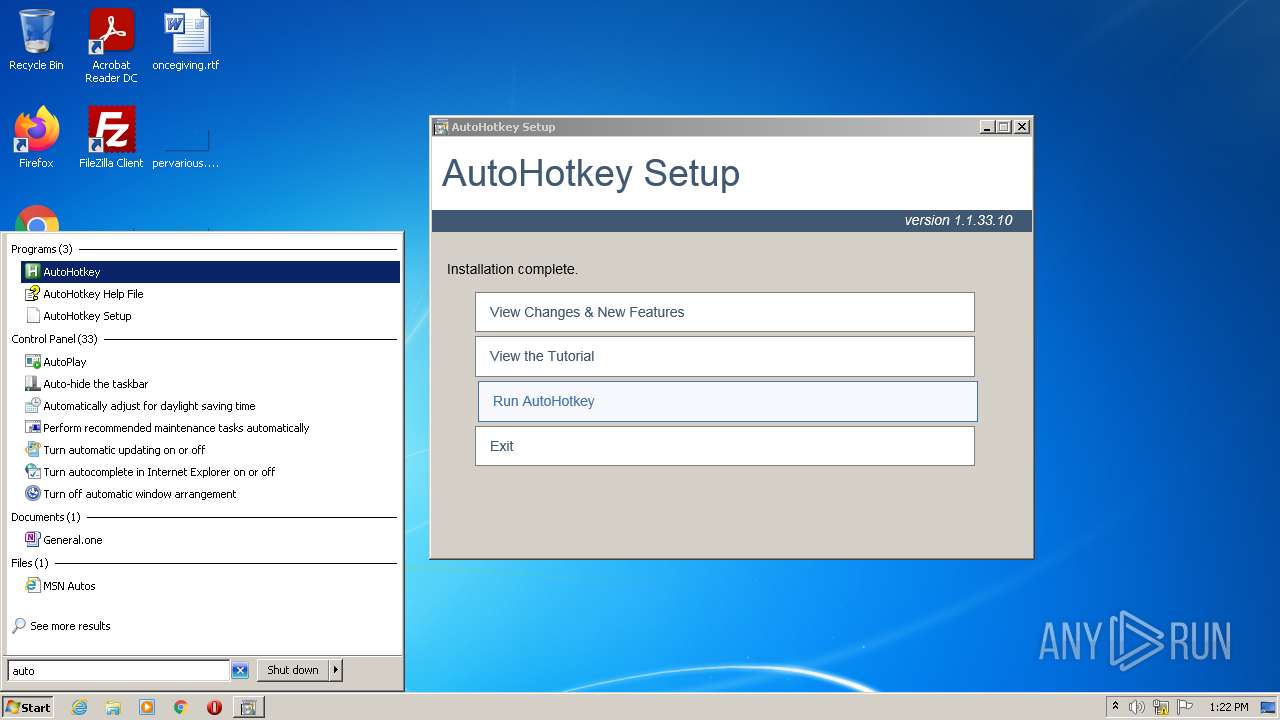Click the General.one OneNote icon
1280x720 pixels.
point(32,540)
